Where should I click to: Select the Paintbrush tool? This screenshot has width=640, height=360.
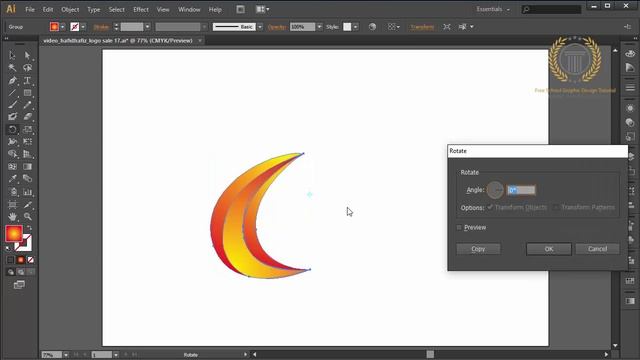click(x=12, y=105)
